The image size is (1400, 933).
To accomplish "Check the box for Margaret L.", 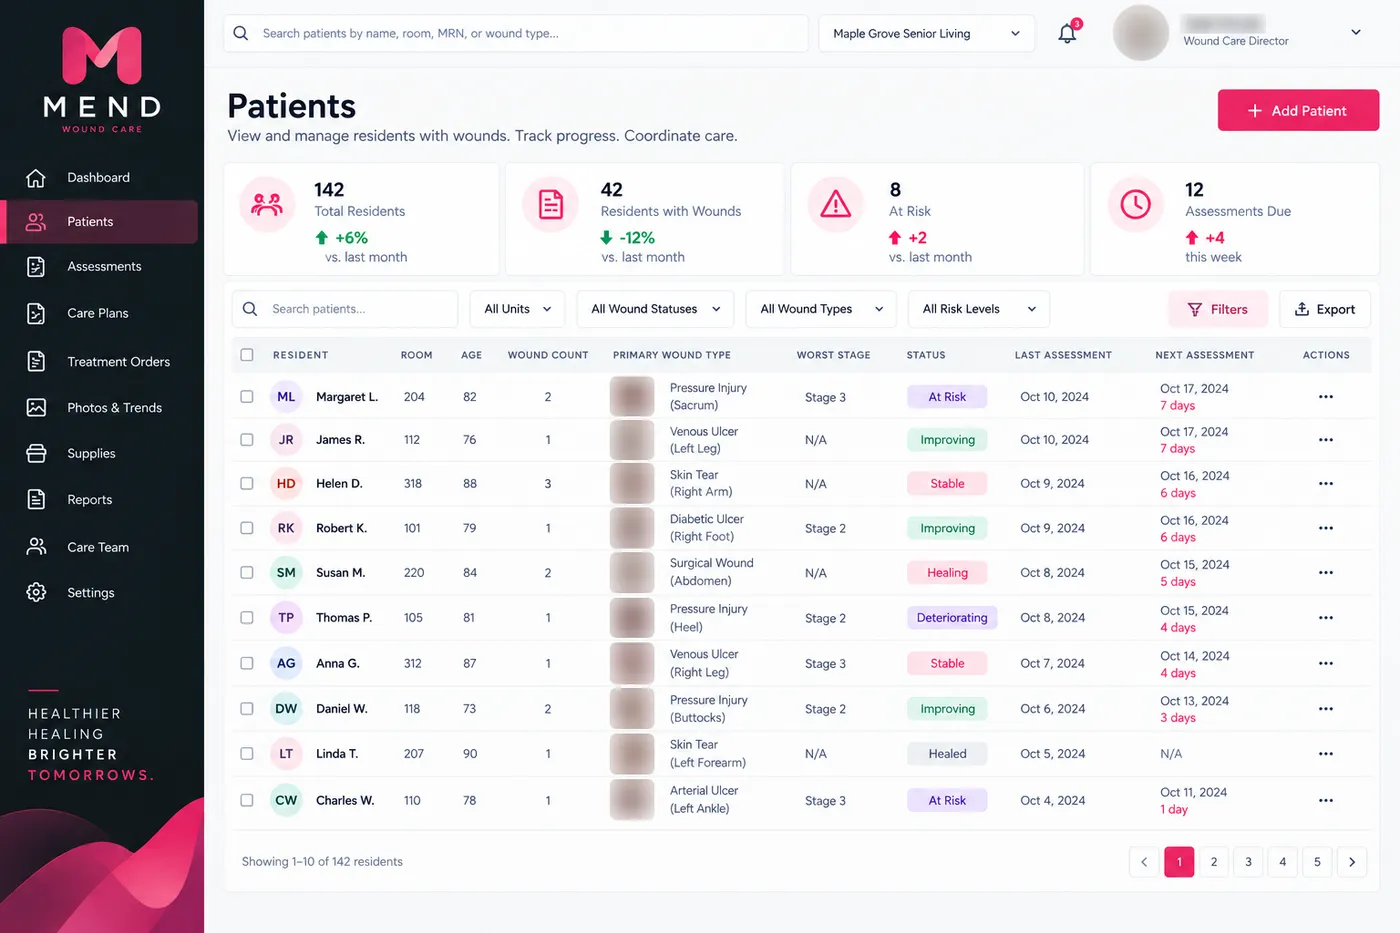I will (x=247, y=397).
